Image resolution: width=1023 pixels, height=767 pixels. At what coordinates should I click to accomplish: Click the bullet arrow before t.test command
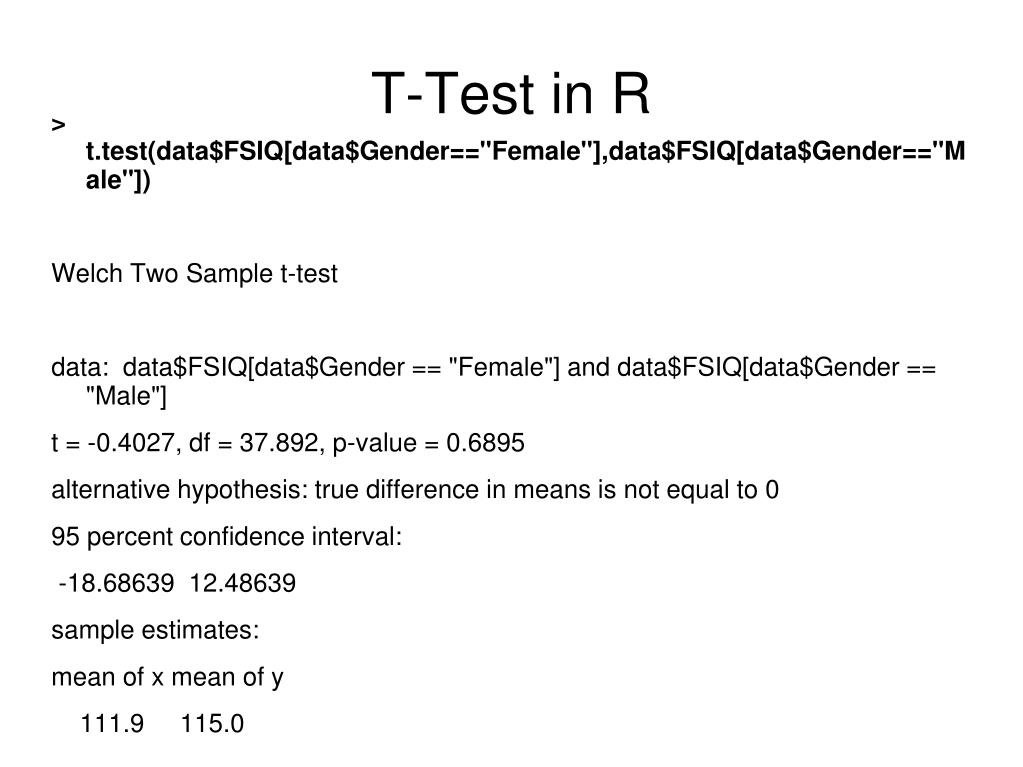click(59, 125)
